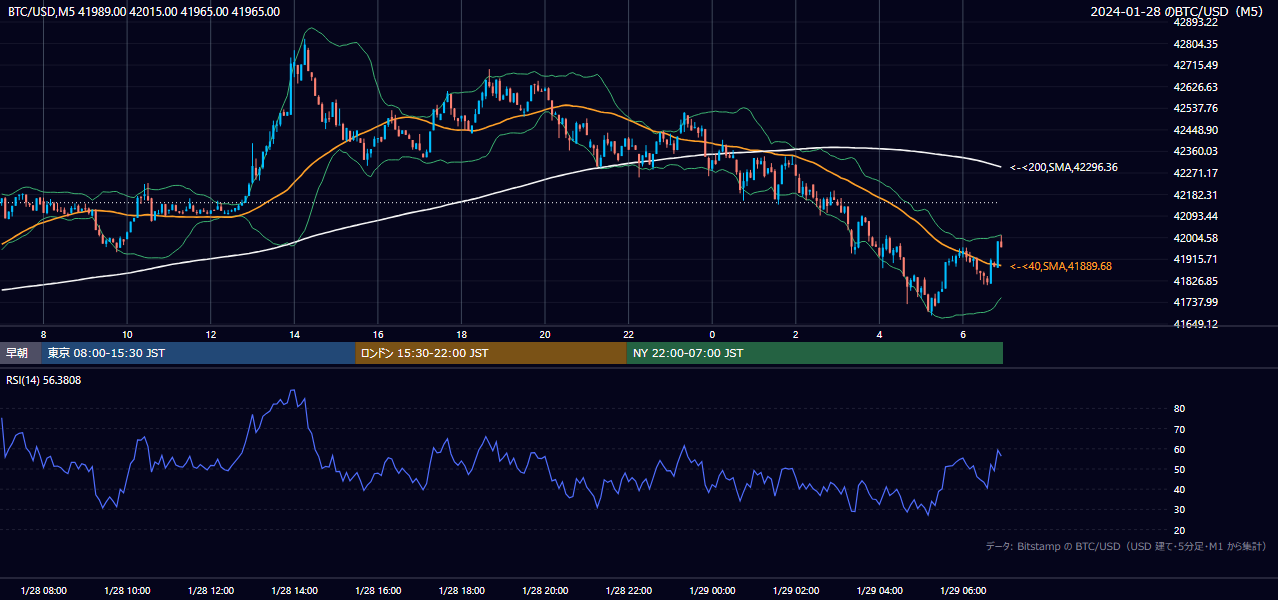Click the price chart hour label 0
Screen dimensions: 1278x600
click(x=712, y=333)
